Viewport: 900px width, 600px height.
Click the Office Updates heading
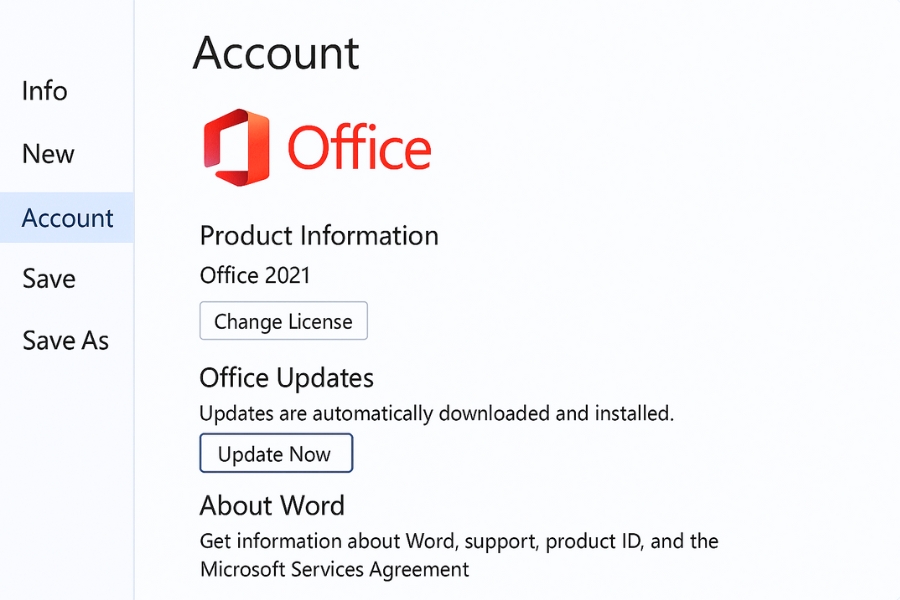pos(286,378)
